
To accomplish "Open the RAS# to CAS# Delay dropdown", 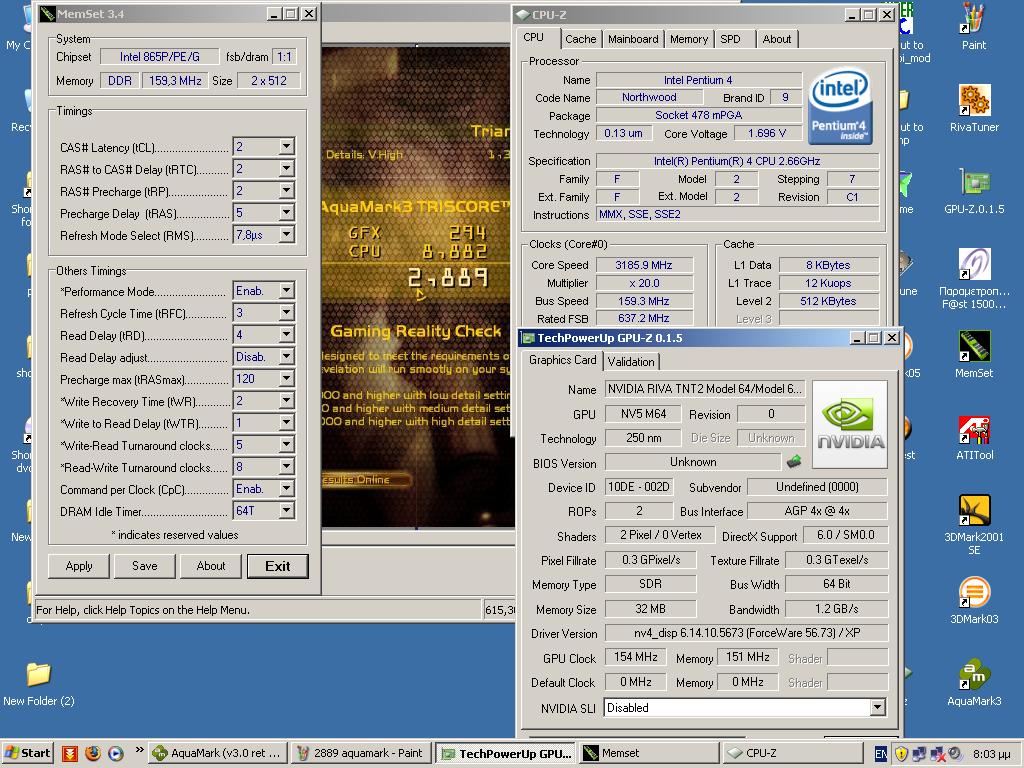I will 286,168.
